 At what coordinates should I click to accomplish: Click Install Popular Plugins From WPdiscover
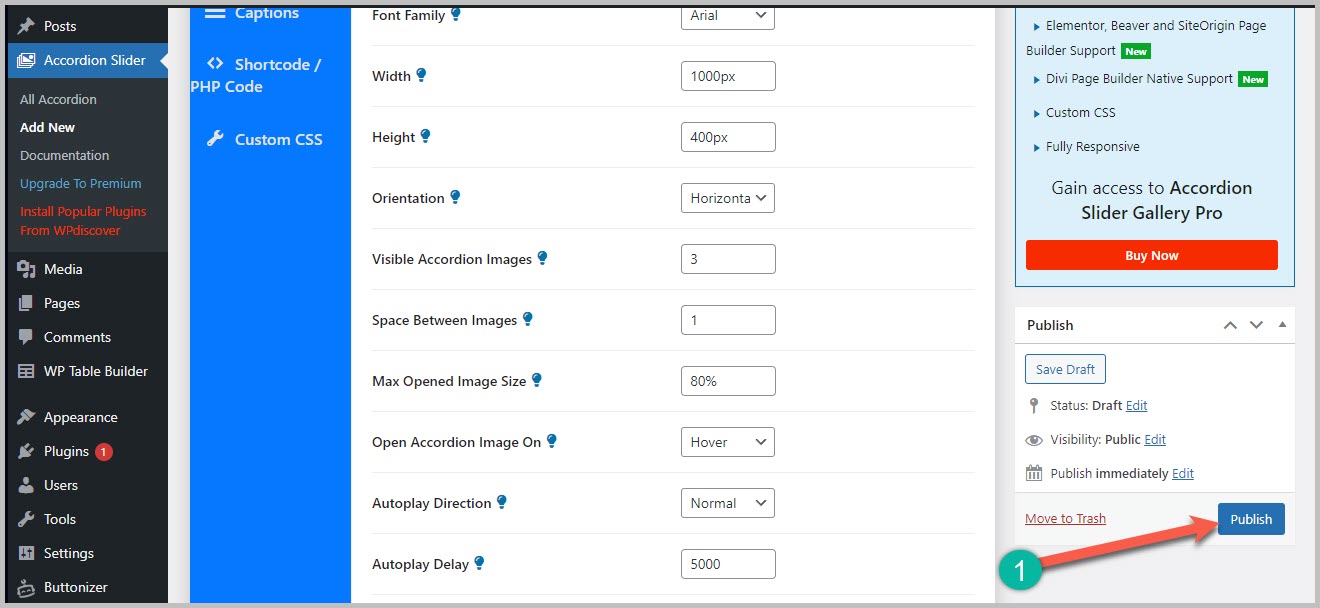click(x=83, y=221)
